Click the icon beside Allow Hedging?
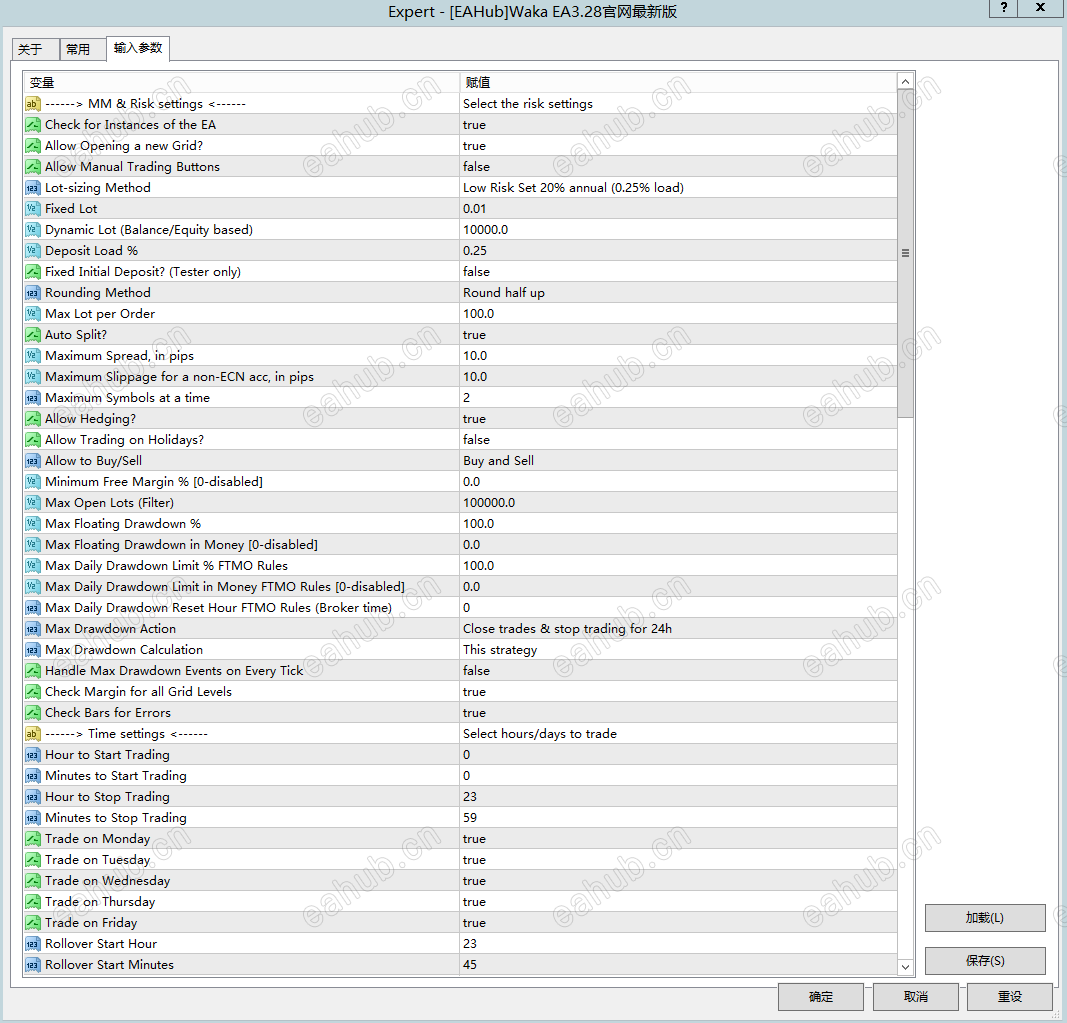Image resolution: width=1067 pixels, height=1023 pixels. [x=33, y=419]
